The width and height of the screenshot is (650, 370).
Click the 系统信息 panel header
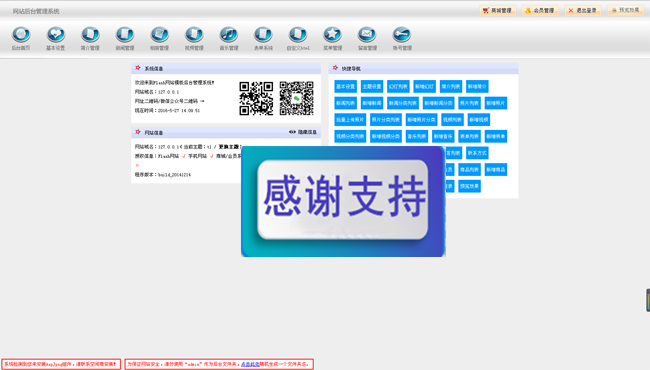226,68
